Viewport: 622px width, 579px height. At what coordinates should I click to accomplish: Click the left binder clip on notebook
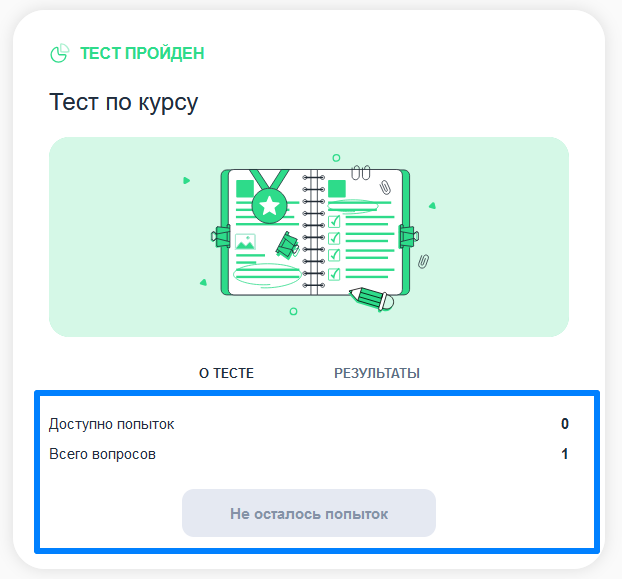click(x=221, y=236)
